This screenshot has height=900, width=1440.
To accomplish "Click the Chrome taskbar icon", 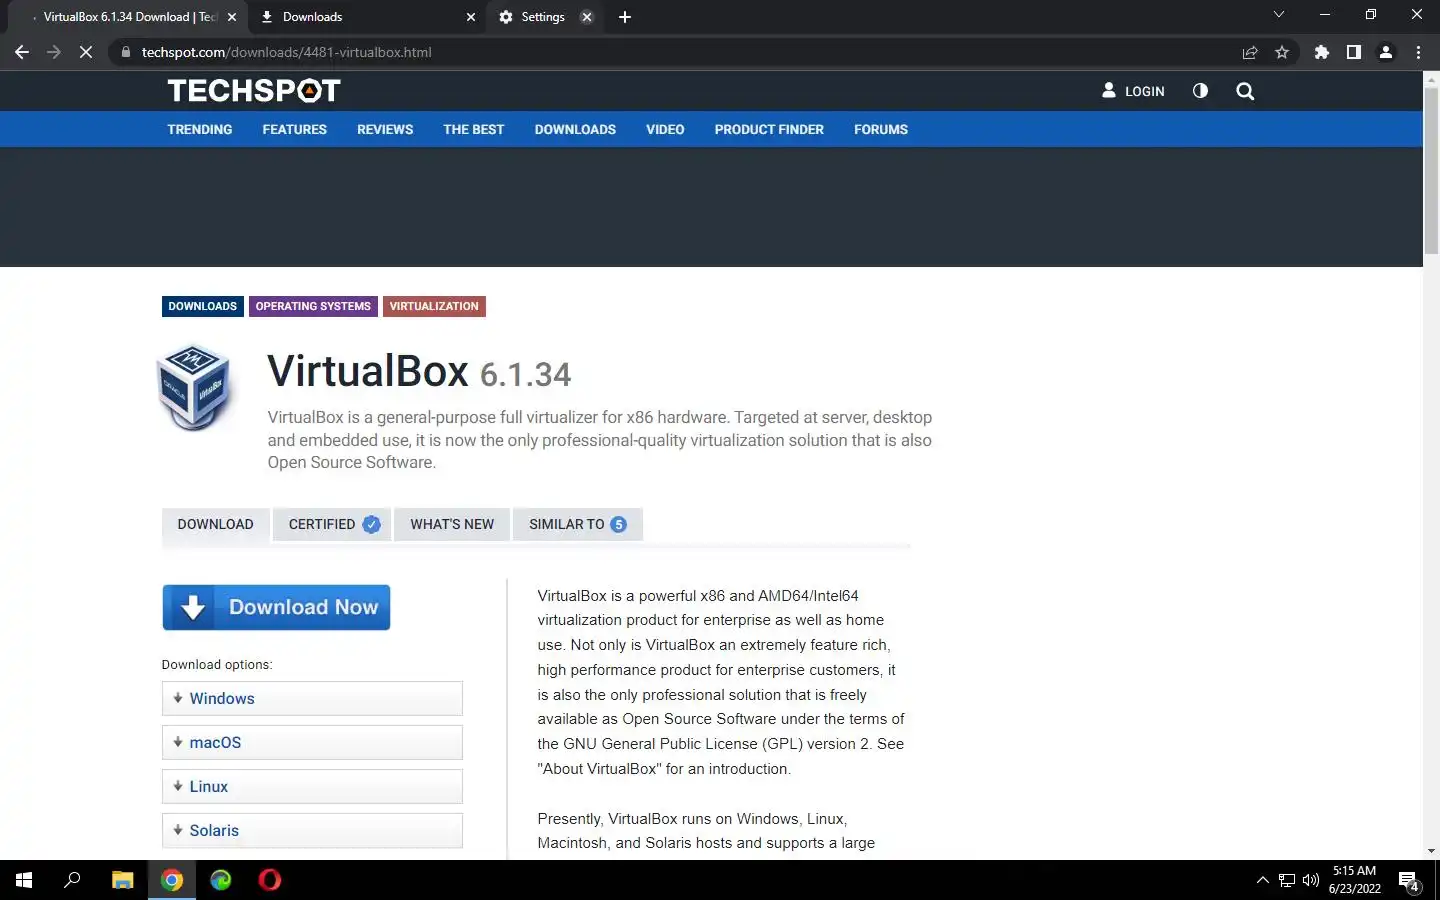I will tap(172, 880).
